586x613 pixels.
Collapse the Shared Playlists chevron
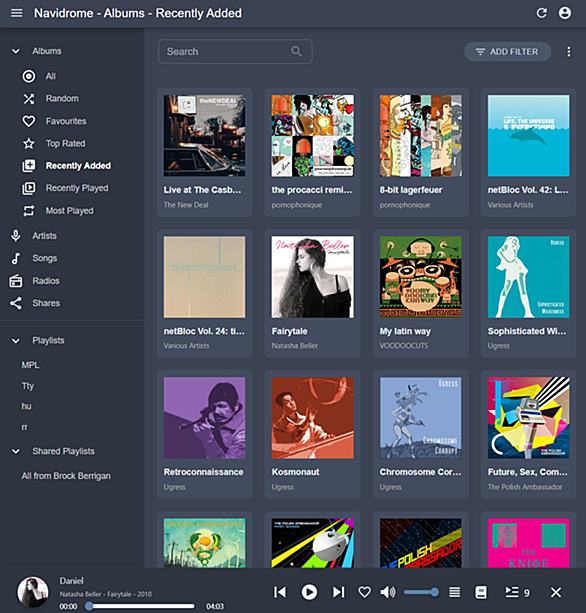point(16,452)
